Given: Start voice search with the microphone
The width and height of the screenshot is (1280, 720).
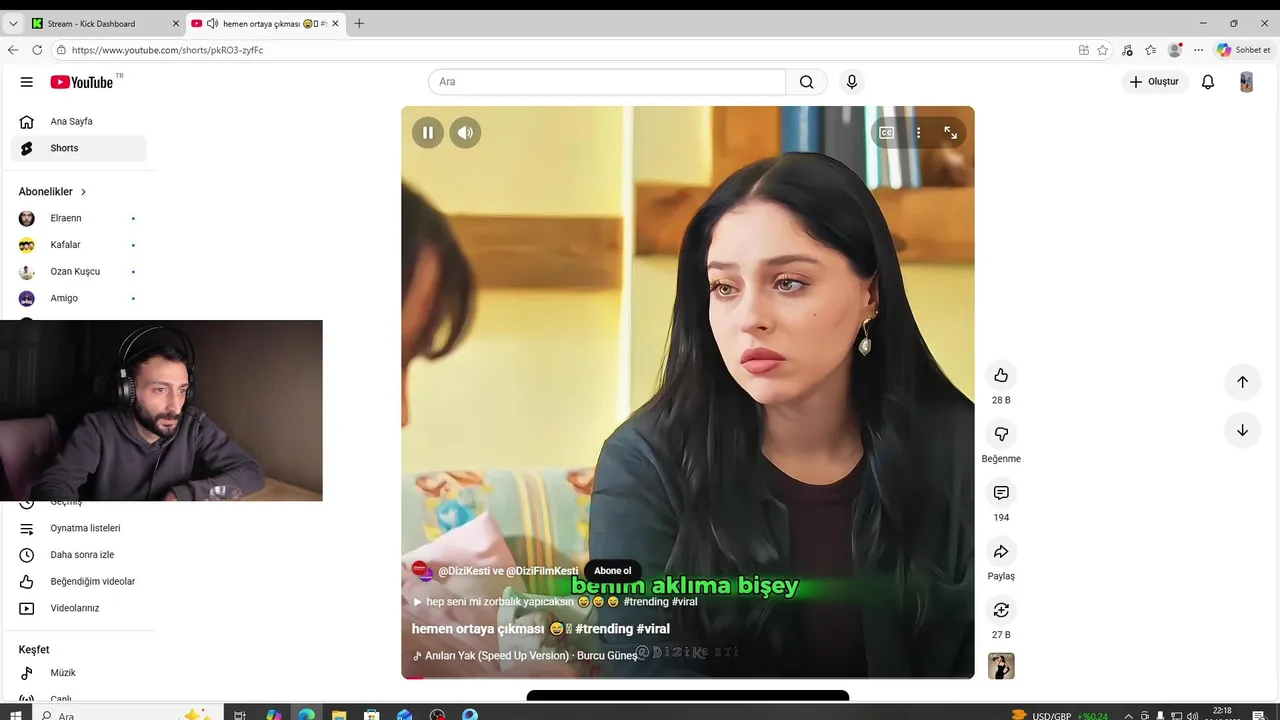Looking at the screenshot, I should [852, 82].
